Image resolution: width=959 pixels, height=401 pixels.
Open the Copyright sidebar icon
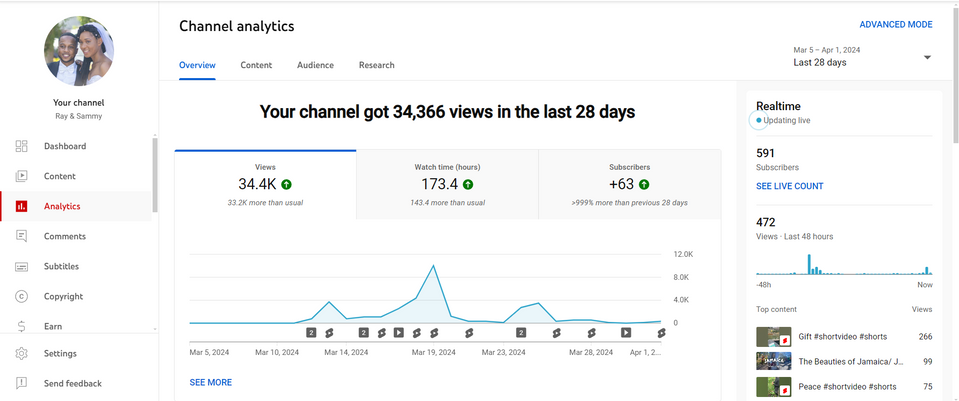tap(22, 296)
